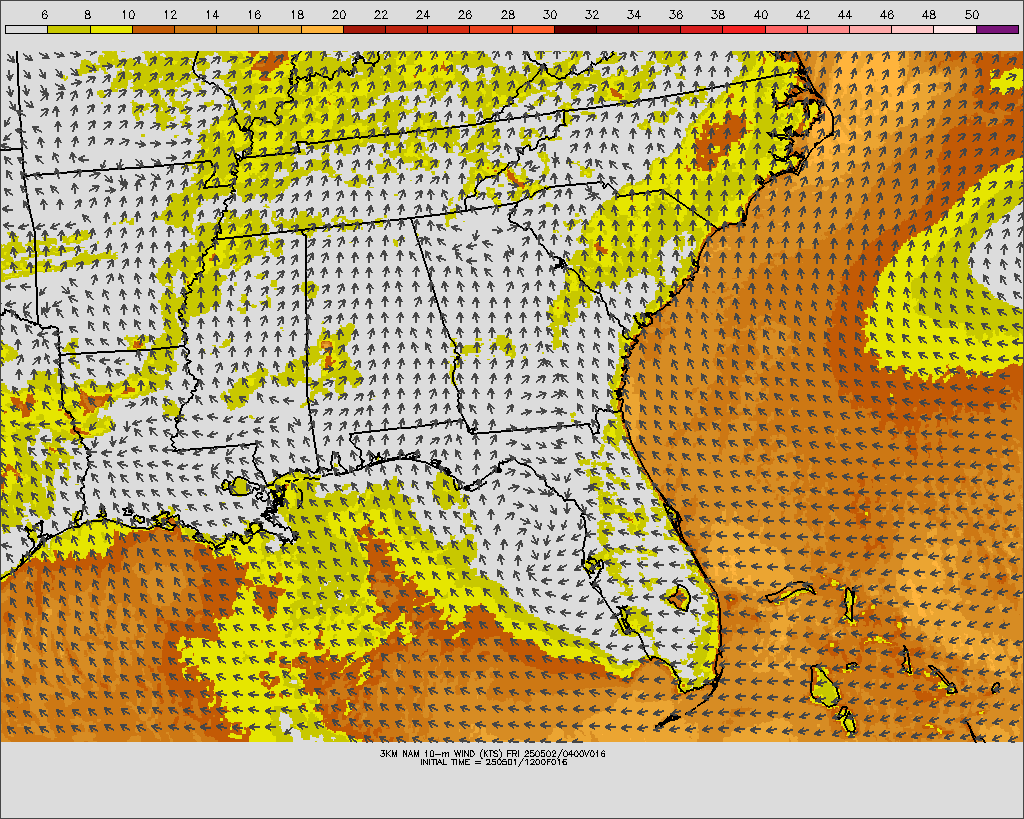Click the legend label "50"

[971, 14]
